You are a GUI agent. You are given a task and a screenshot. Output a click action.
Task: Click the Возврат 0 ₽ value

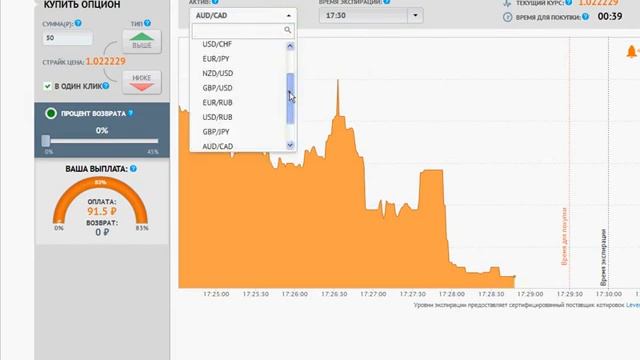click(102, 232)
